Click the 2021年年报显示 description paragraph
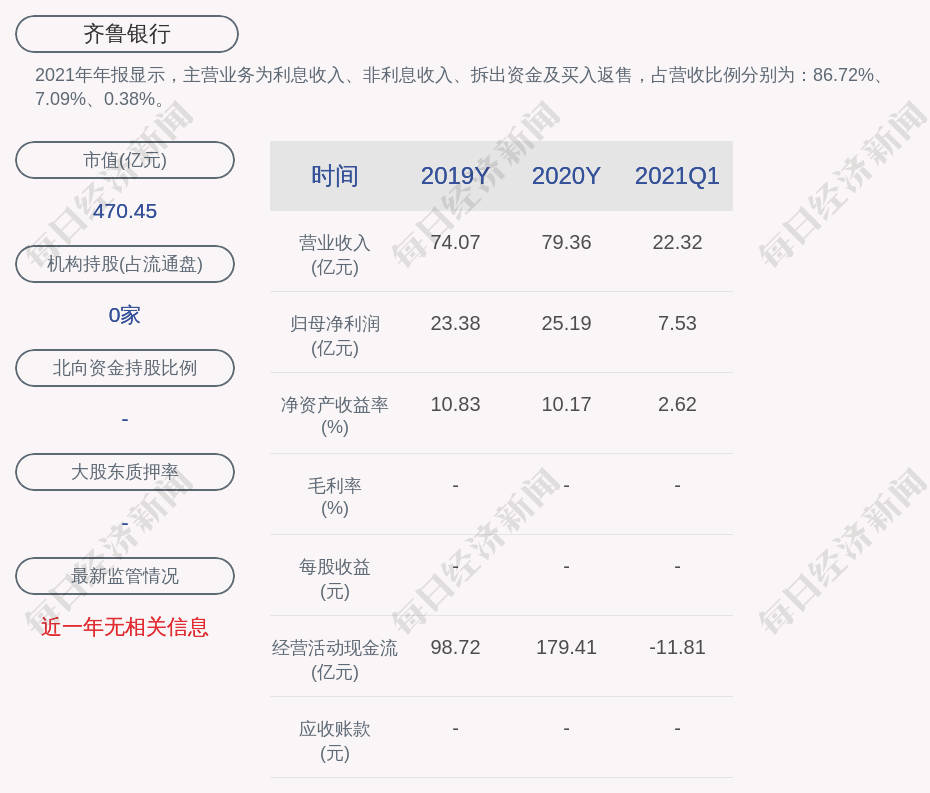The image size is (930, 793). point(460,87)
